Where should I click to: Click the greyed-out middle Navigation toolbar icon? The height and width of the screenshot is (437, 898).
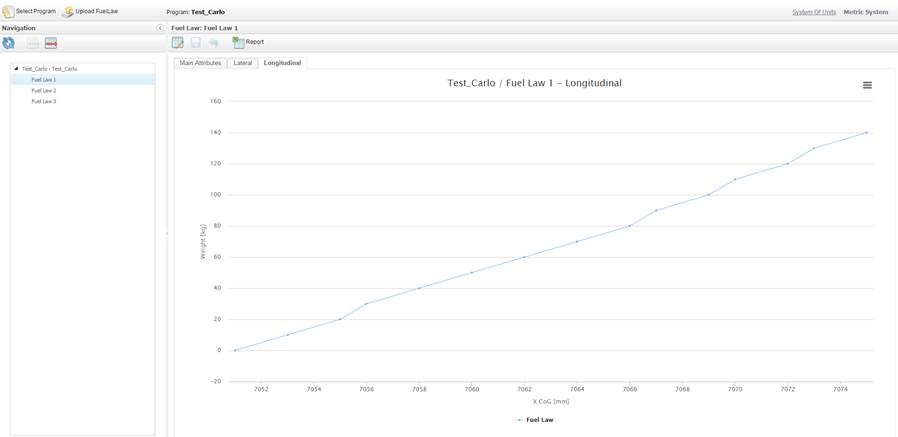click(31, 43)
